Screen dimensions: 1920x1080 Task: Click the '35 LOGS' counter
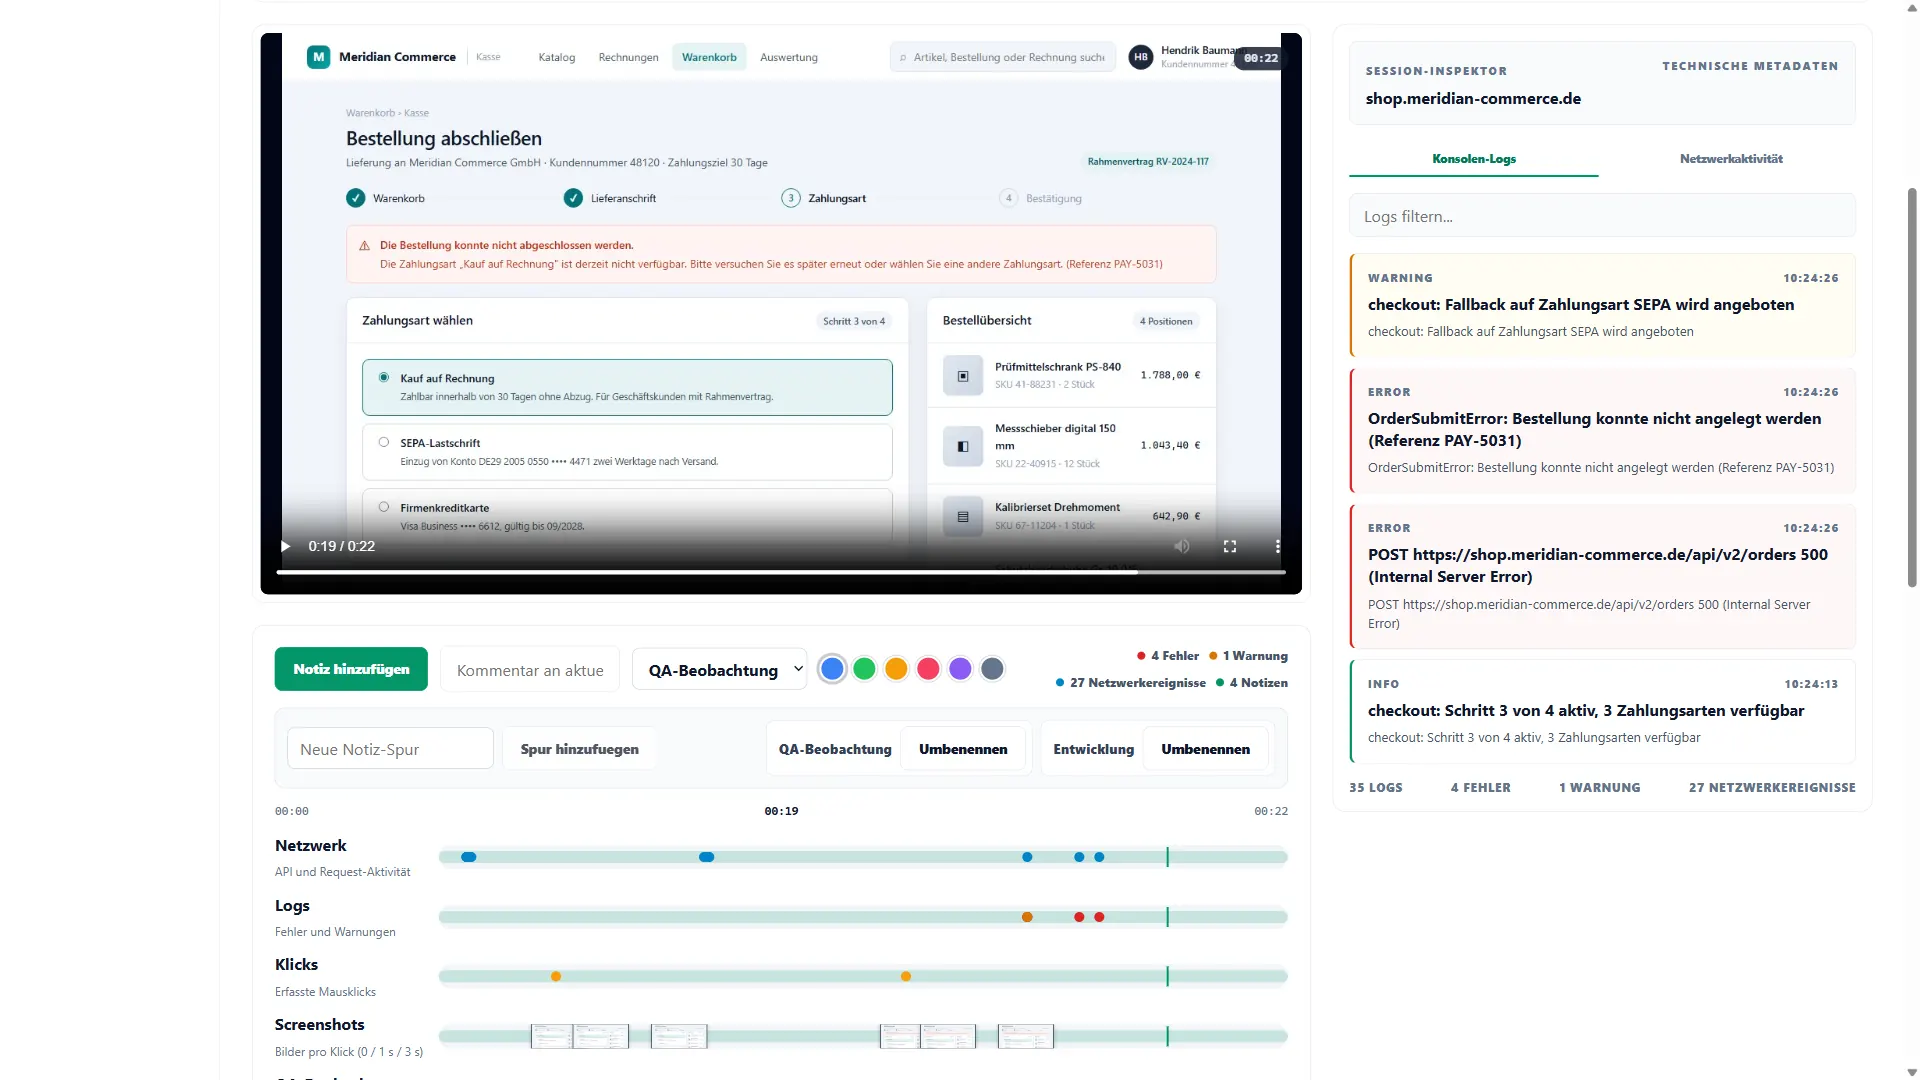(x=1376, y=788)
